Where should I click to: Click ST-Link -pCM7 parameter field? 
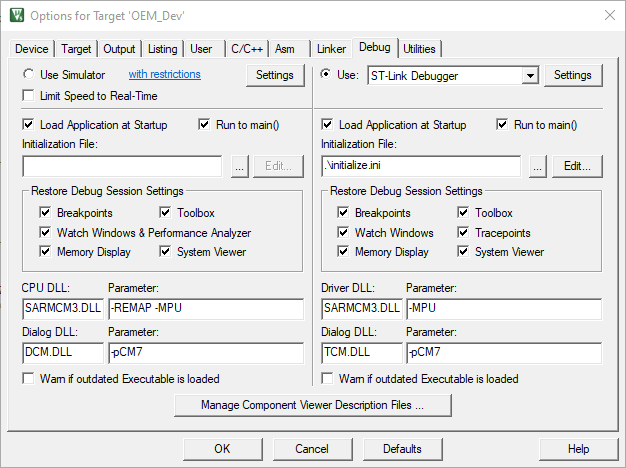click(504, 353)
